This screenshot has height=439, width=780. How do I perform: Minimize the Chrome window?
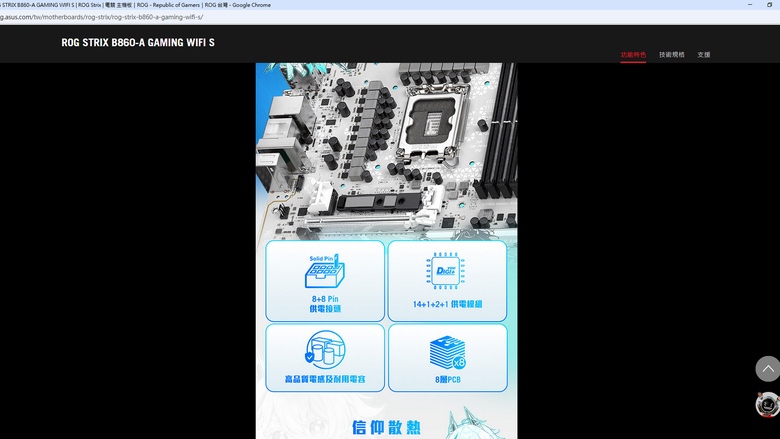(x=750, y=4)
